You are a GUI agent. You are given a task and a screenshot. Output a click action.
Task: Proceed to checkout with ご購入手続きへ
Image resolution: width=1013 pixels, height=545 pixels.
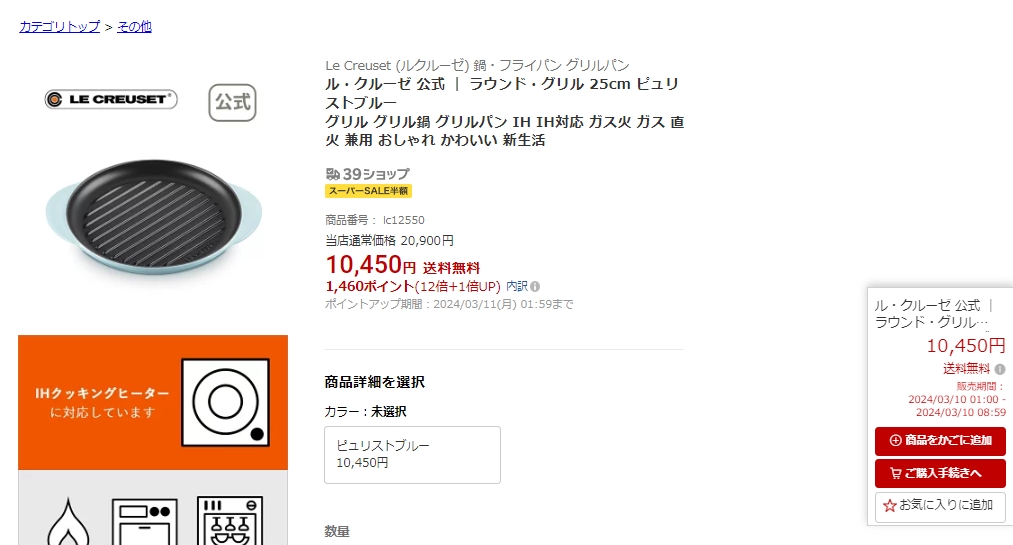[x=940, y=473]
